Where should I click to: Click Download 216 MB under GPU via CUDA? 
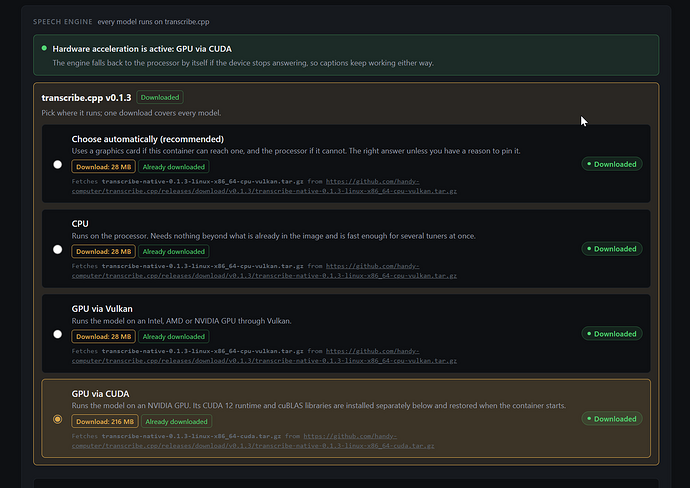coord(105,422)
